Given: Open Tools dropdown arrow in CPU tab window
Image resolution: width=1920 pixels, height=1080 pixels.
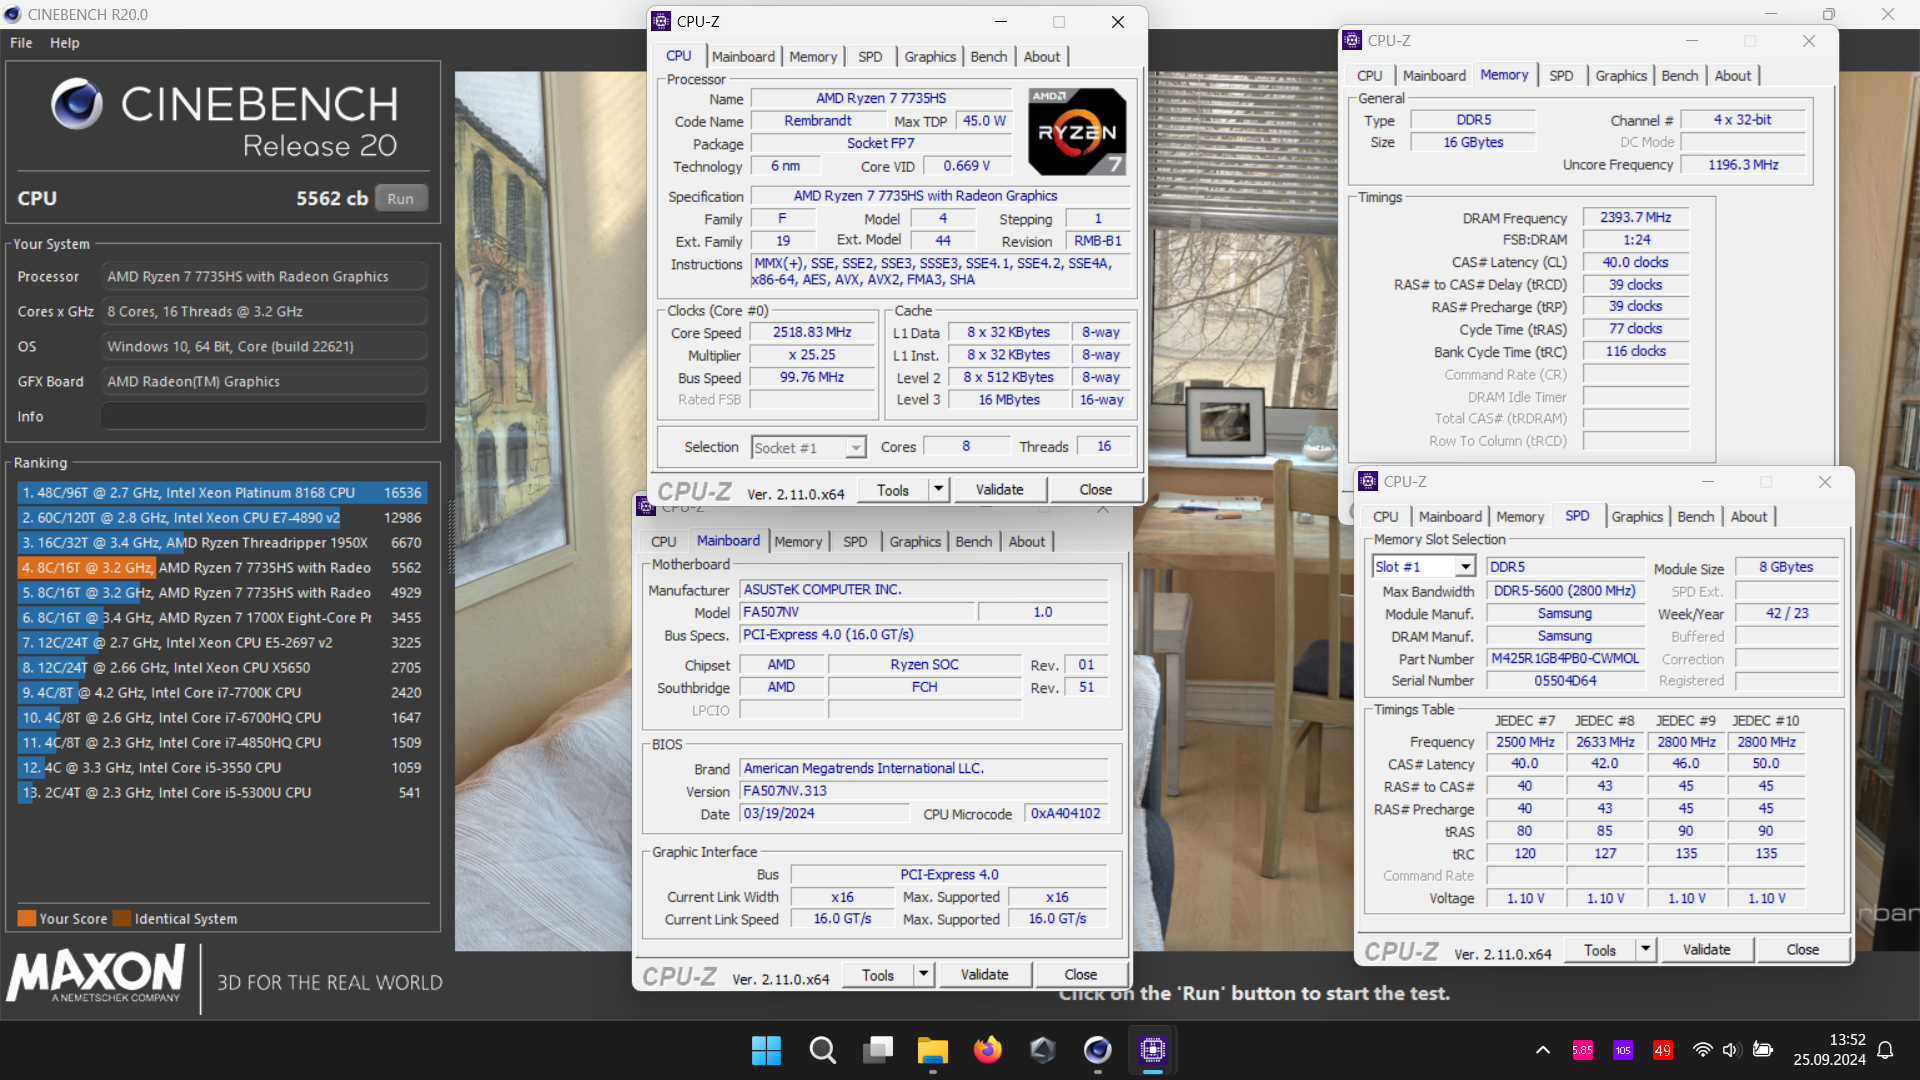Looking at the screenshot, I should (938, 489).
